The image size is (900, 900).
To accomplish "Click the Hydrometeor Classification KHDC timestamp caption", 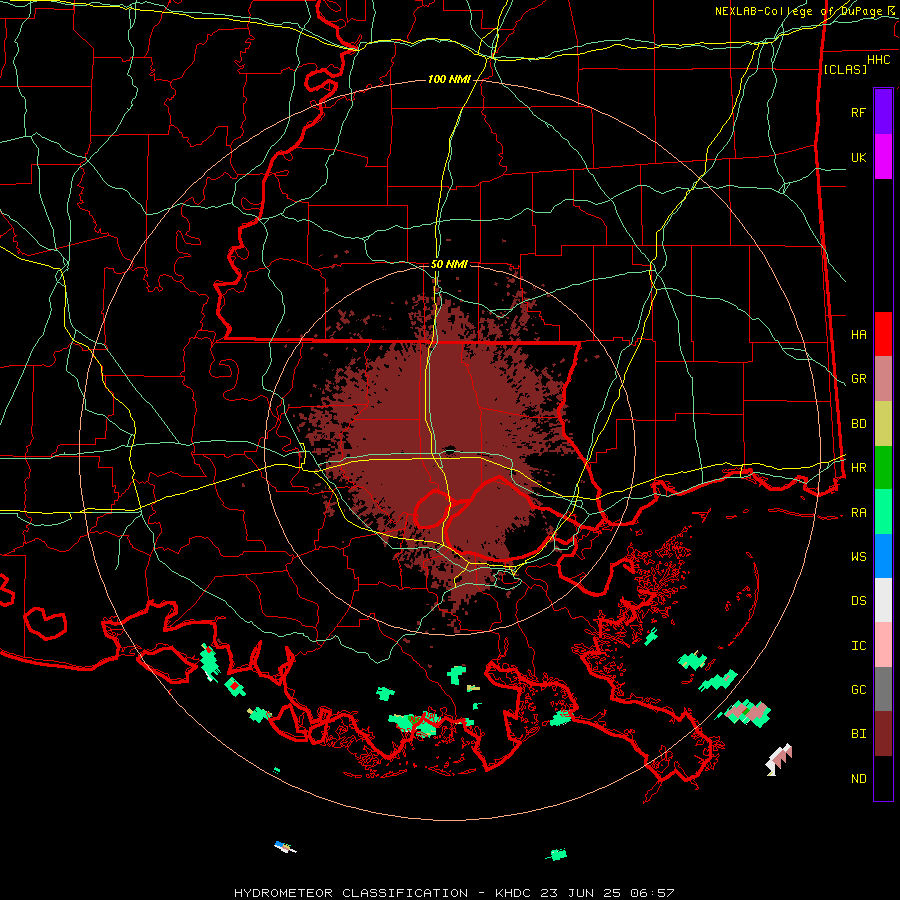I will click(454, 893).
